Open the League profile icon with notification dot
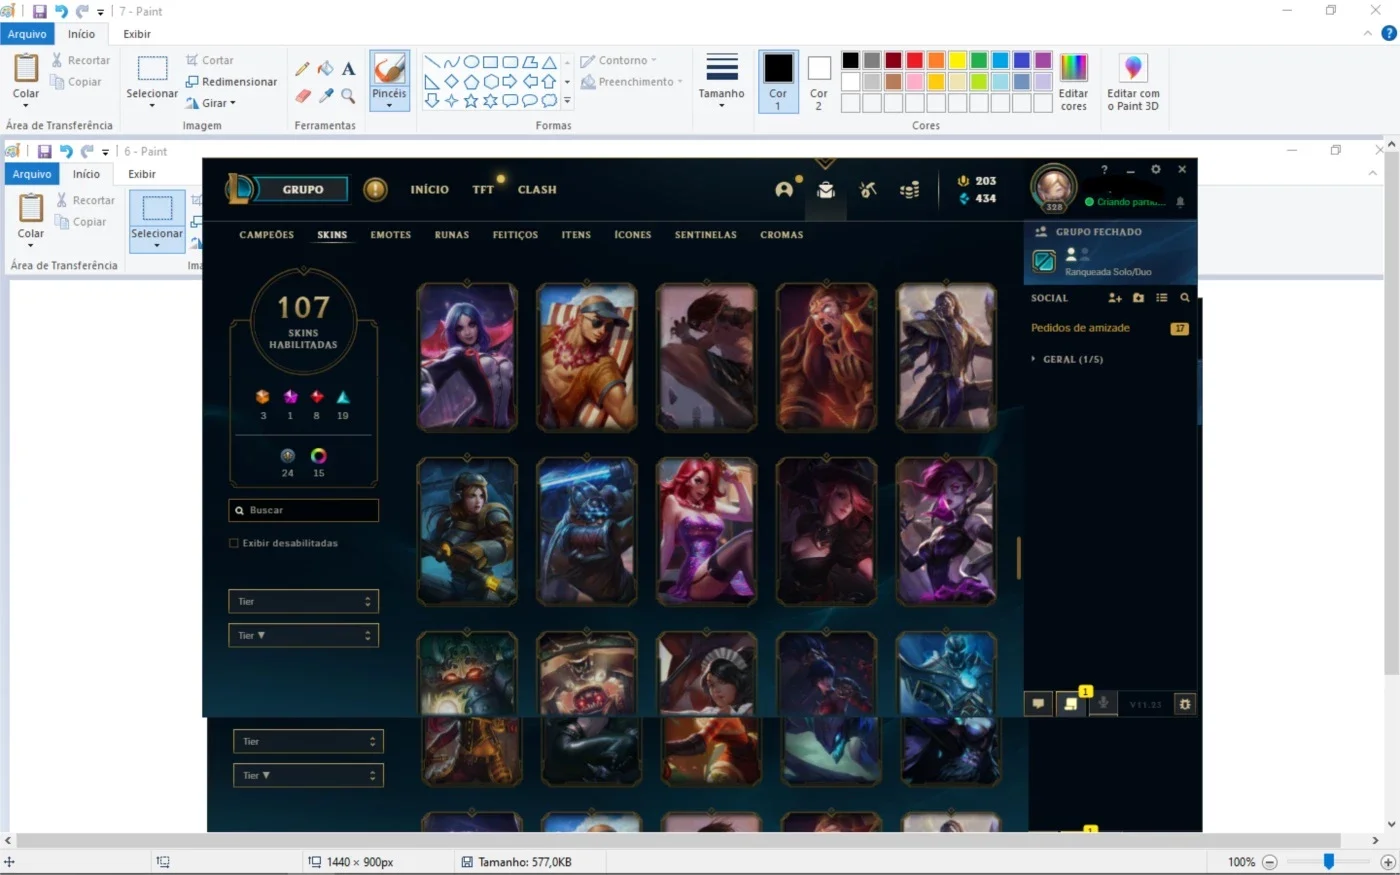 tap(785, 189)
